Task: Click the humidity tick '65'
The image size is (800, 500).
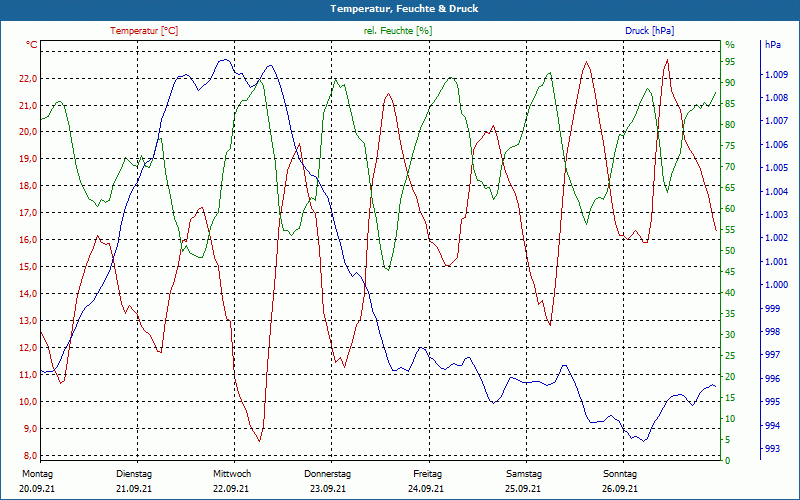Action: point(730,188)
